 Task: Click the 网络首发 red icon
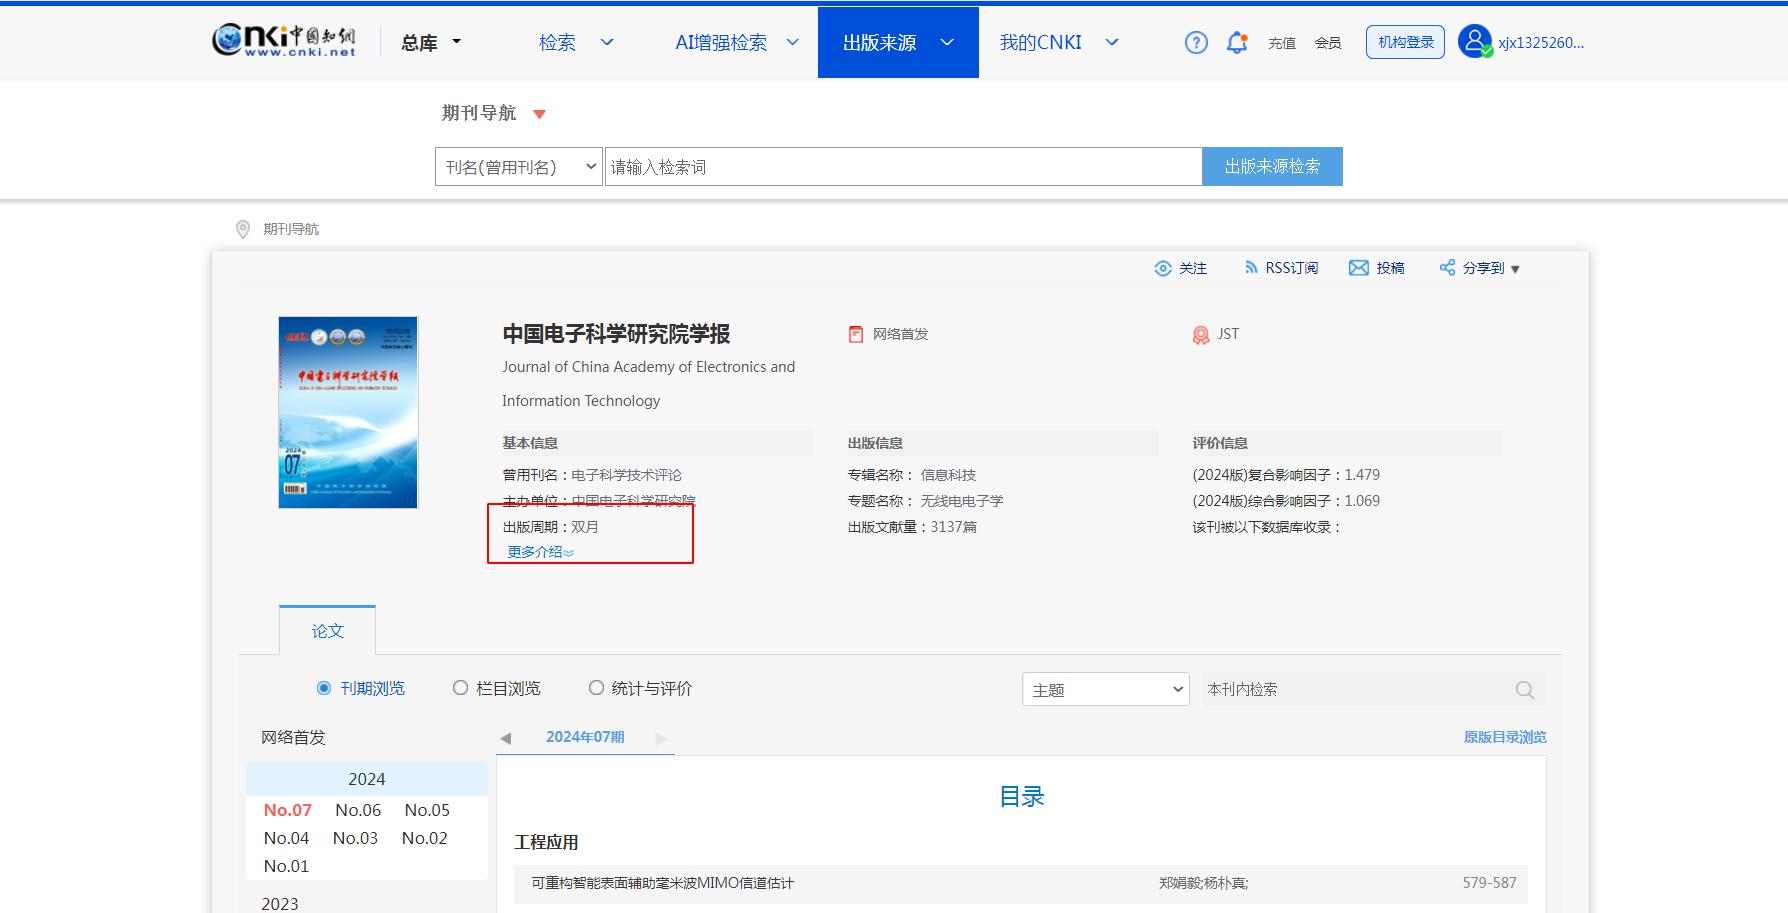click(x=856, y=334)
